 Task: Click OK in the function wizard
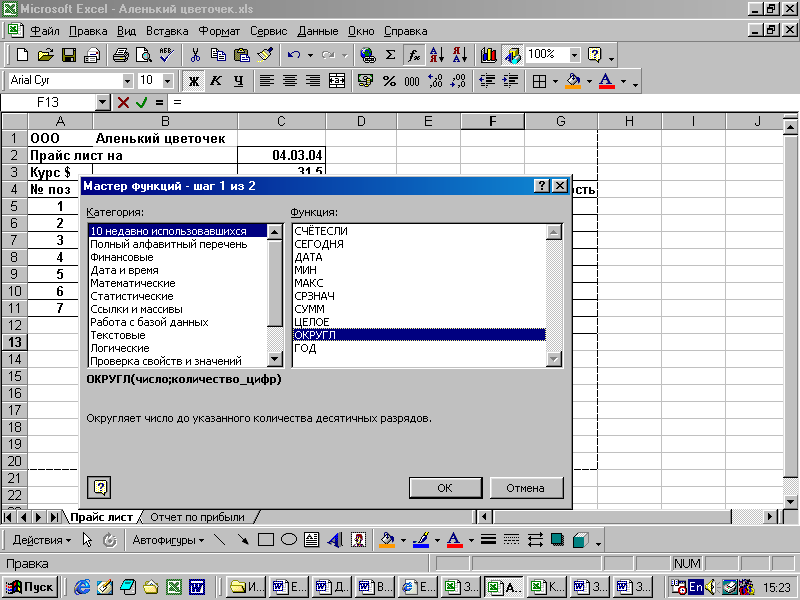(x=445, y=488)
